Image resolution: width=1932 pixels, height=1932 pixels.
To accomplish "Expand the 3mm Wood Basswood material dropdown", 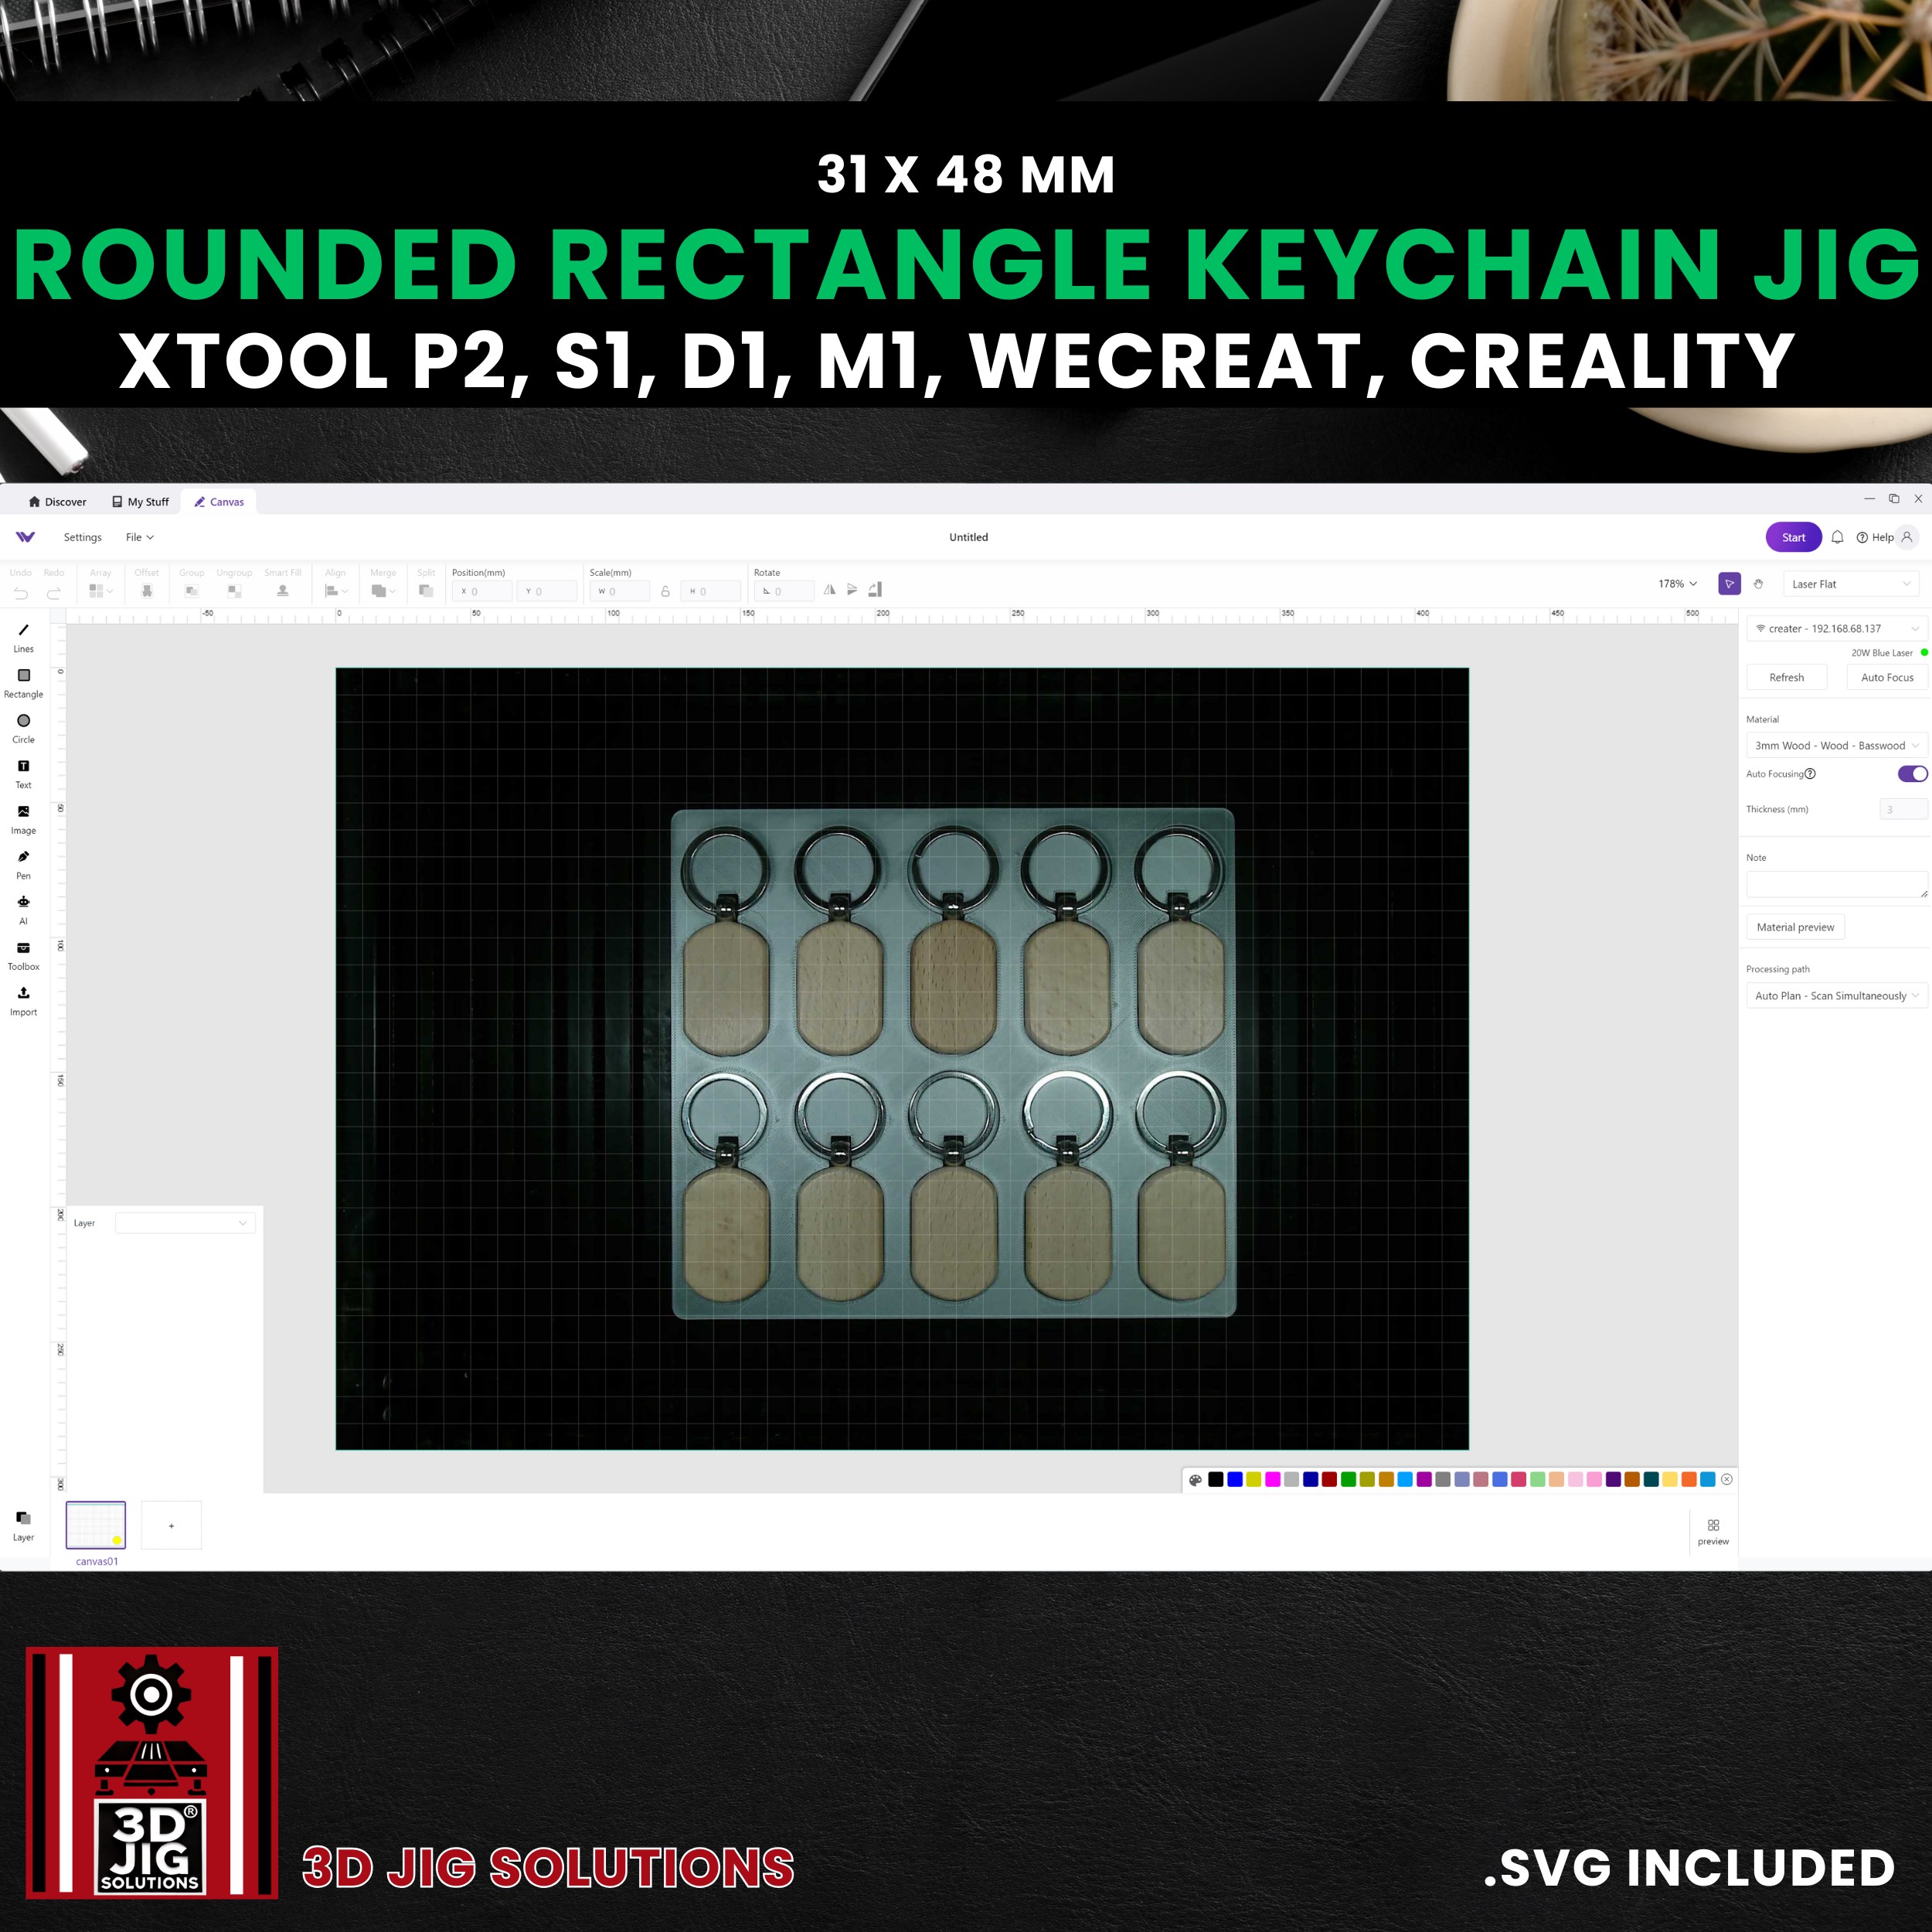I will tap(1836, 746).
